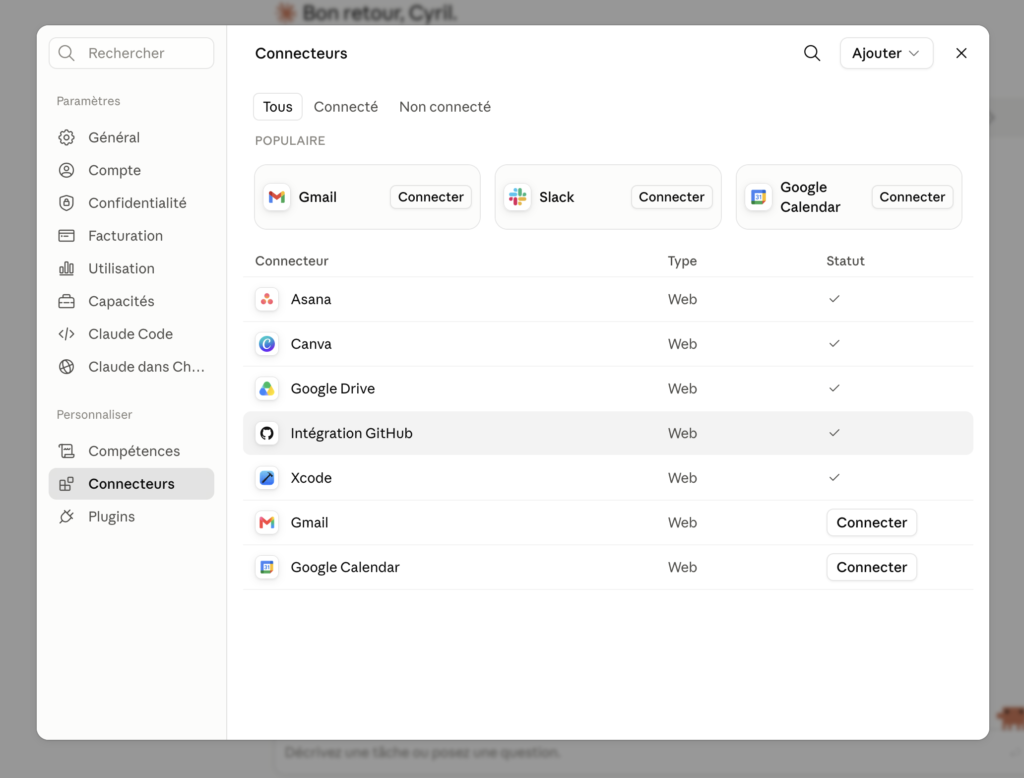Click the Capacités briefcase icon
This screenshot has width=1024, height=778.
(67, 301)
